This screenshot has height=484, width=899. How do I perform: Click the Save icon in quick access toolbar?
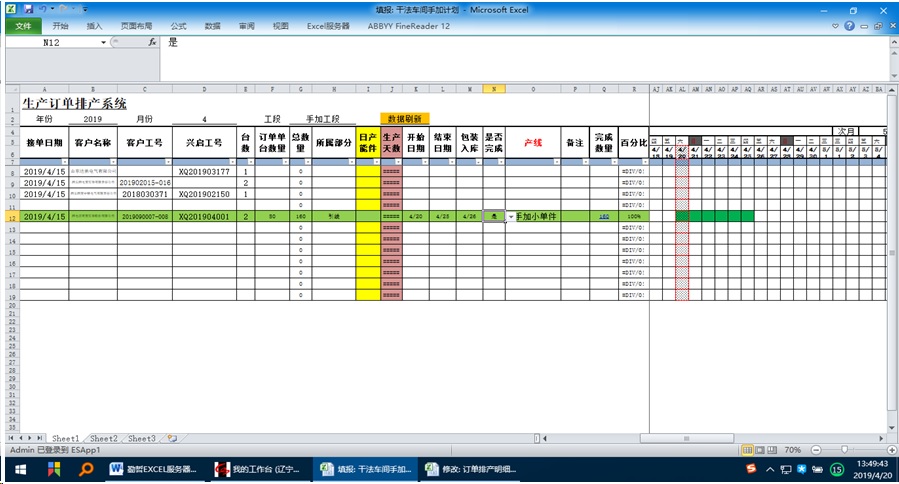(x=25, y=8)
